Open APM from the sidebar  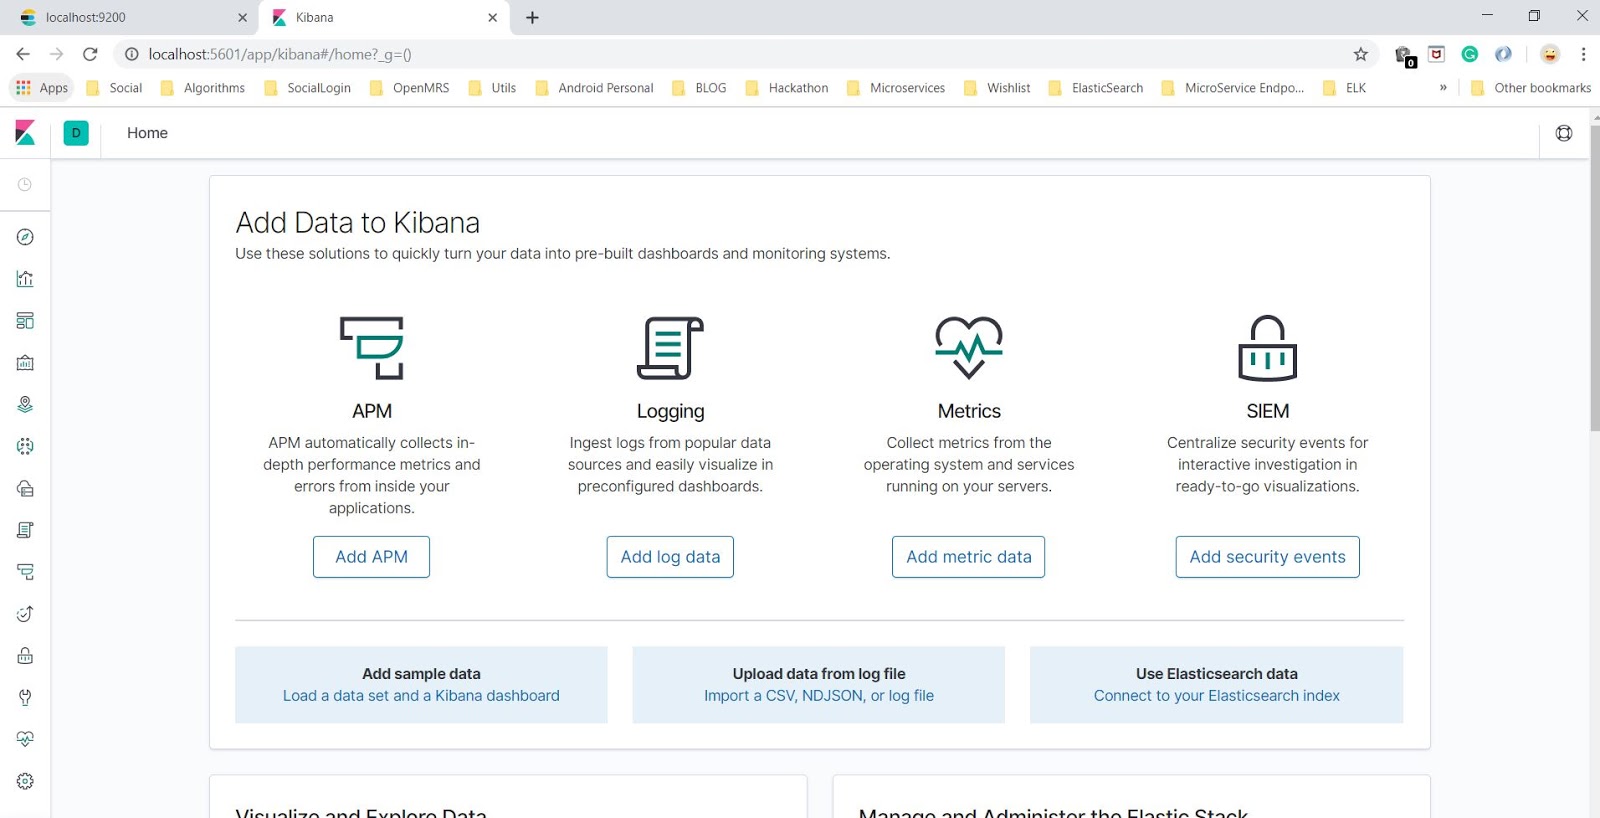coord(25,572)
